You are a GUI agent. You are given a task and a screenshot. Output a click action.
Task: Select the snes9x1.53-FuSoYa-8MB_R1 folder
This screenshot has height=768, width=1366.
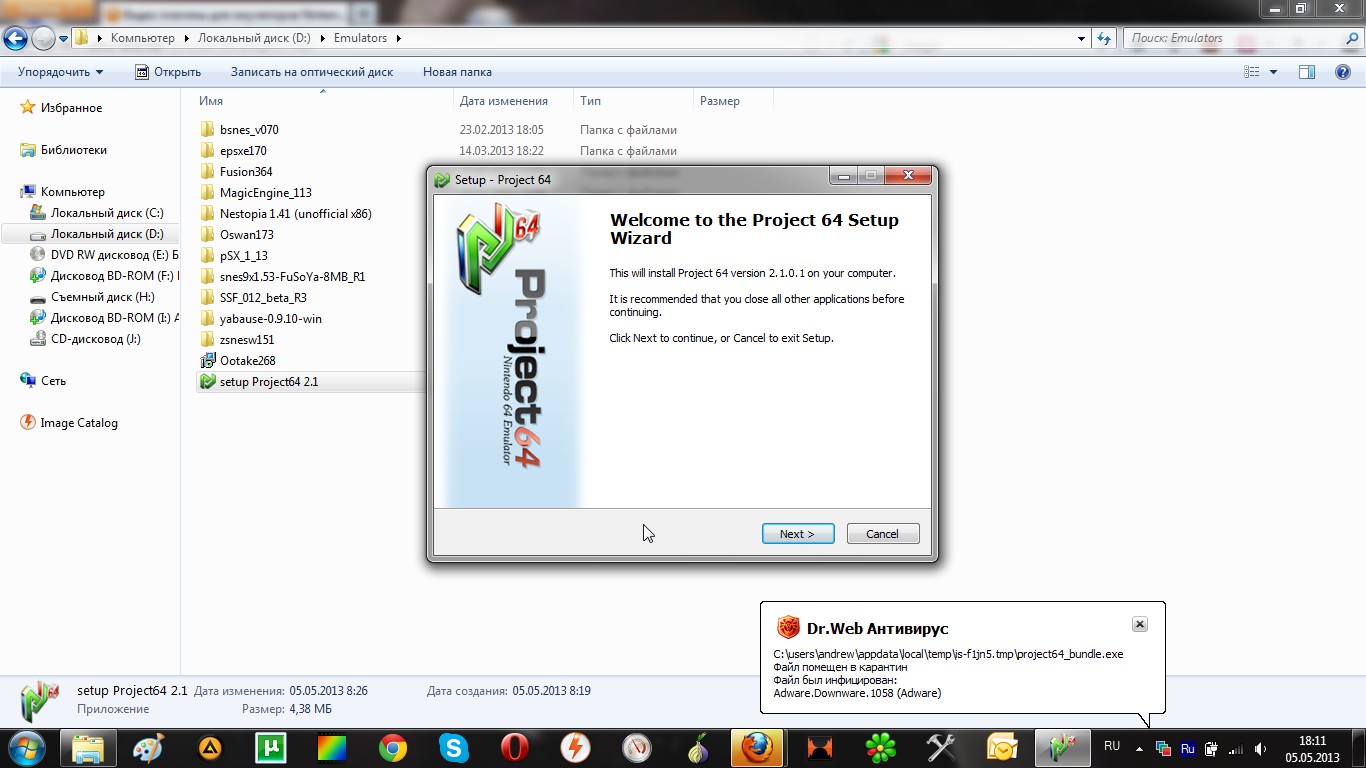[x=292, y=277]
